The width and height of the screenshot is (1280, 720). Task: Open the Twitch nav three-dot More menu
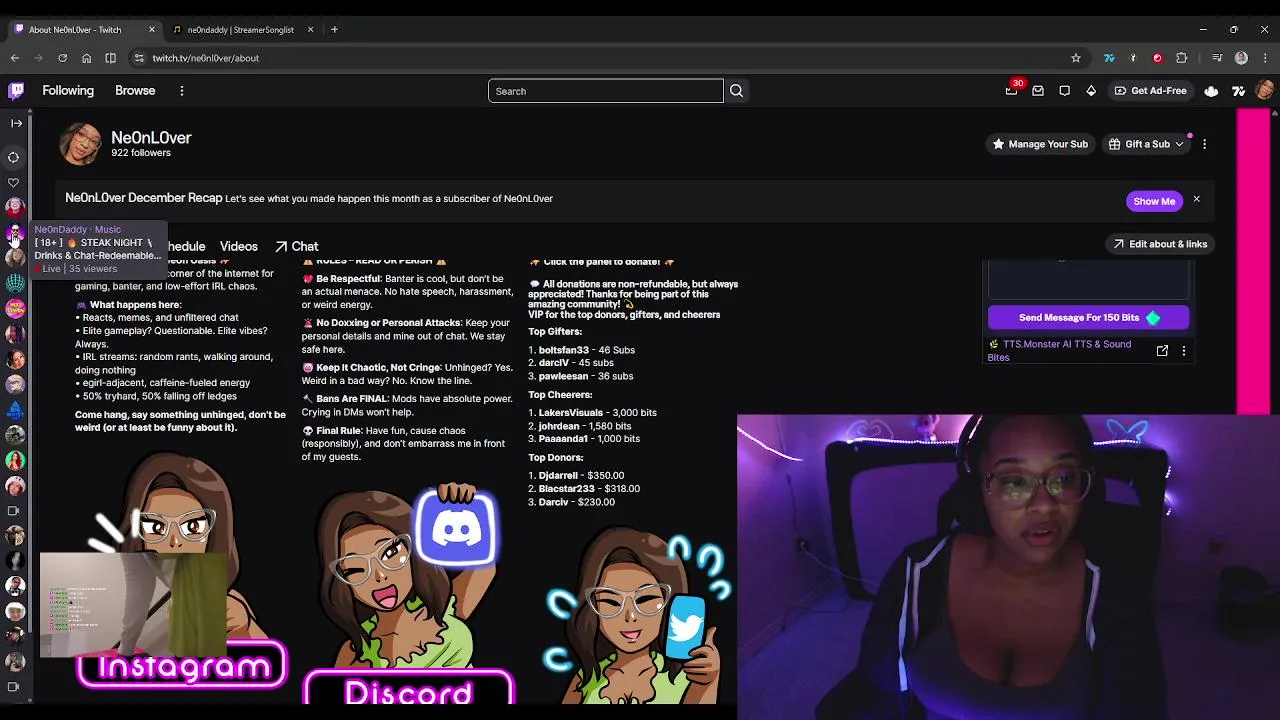coord(181,91)
